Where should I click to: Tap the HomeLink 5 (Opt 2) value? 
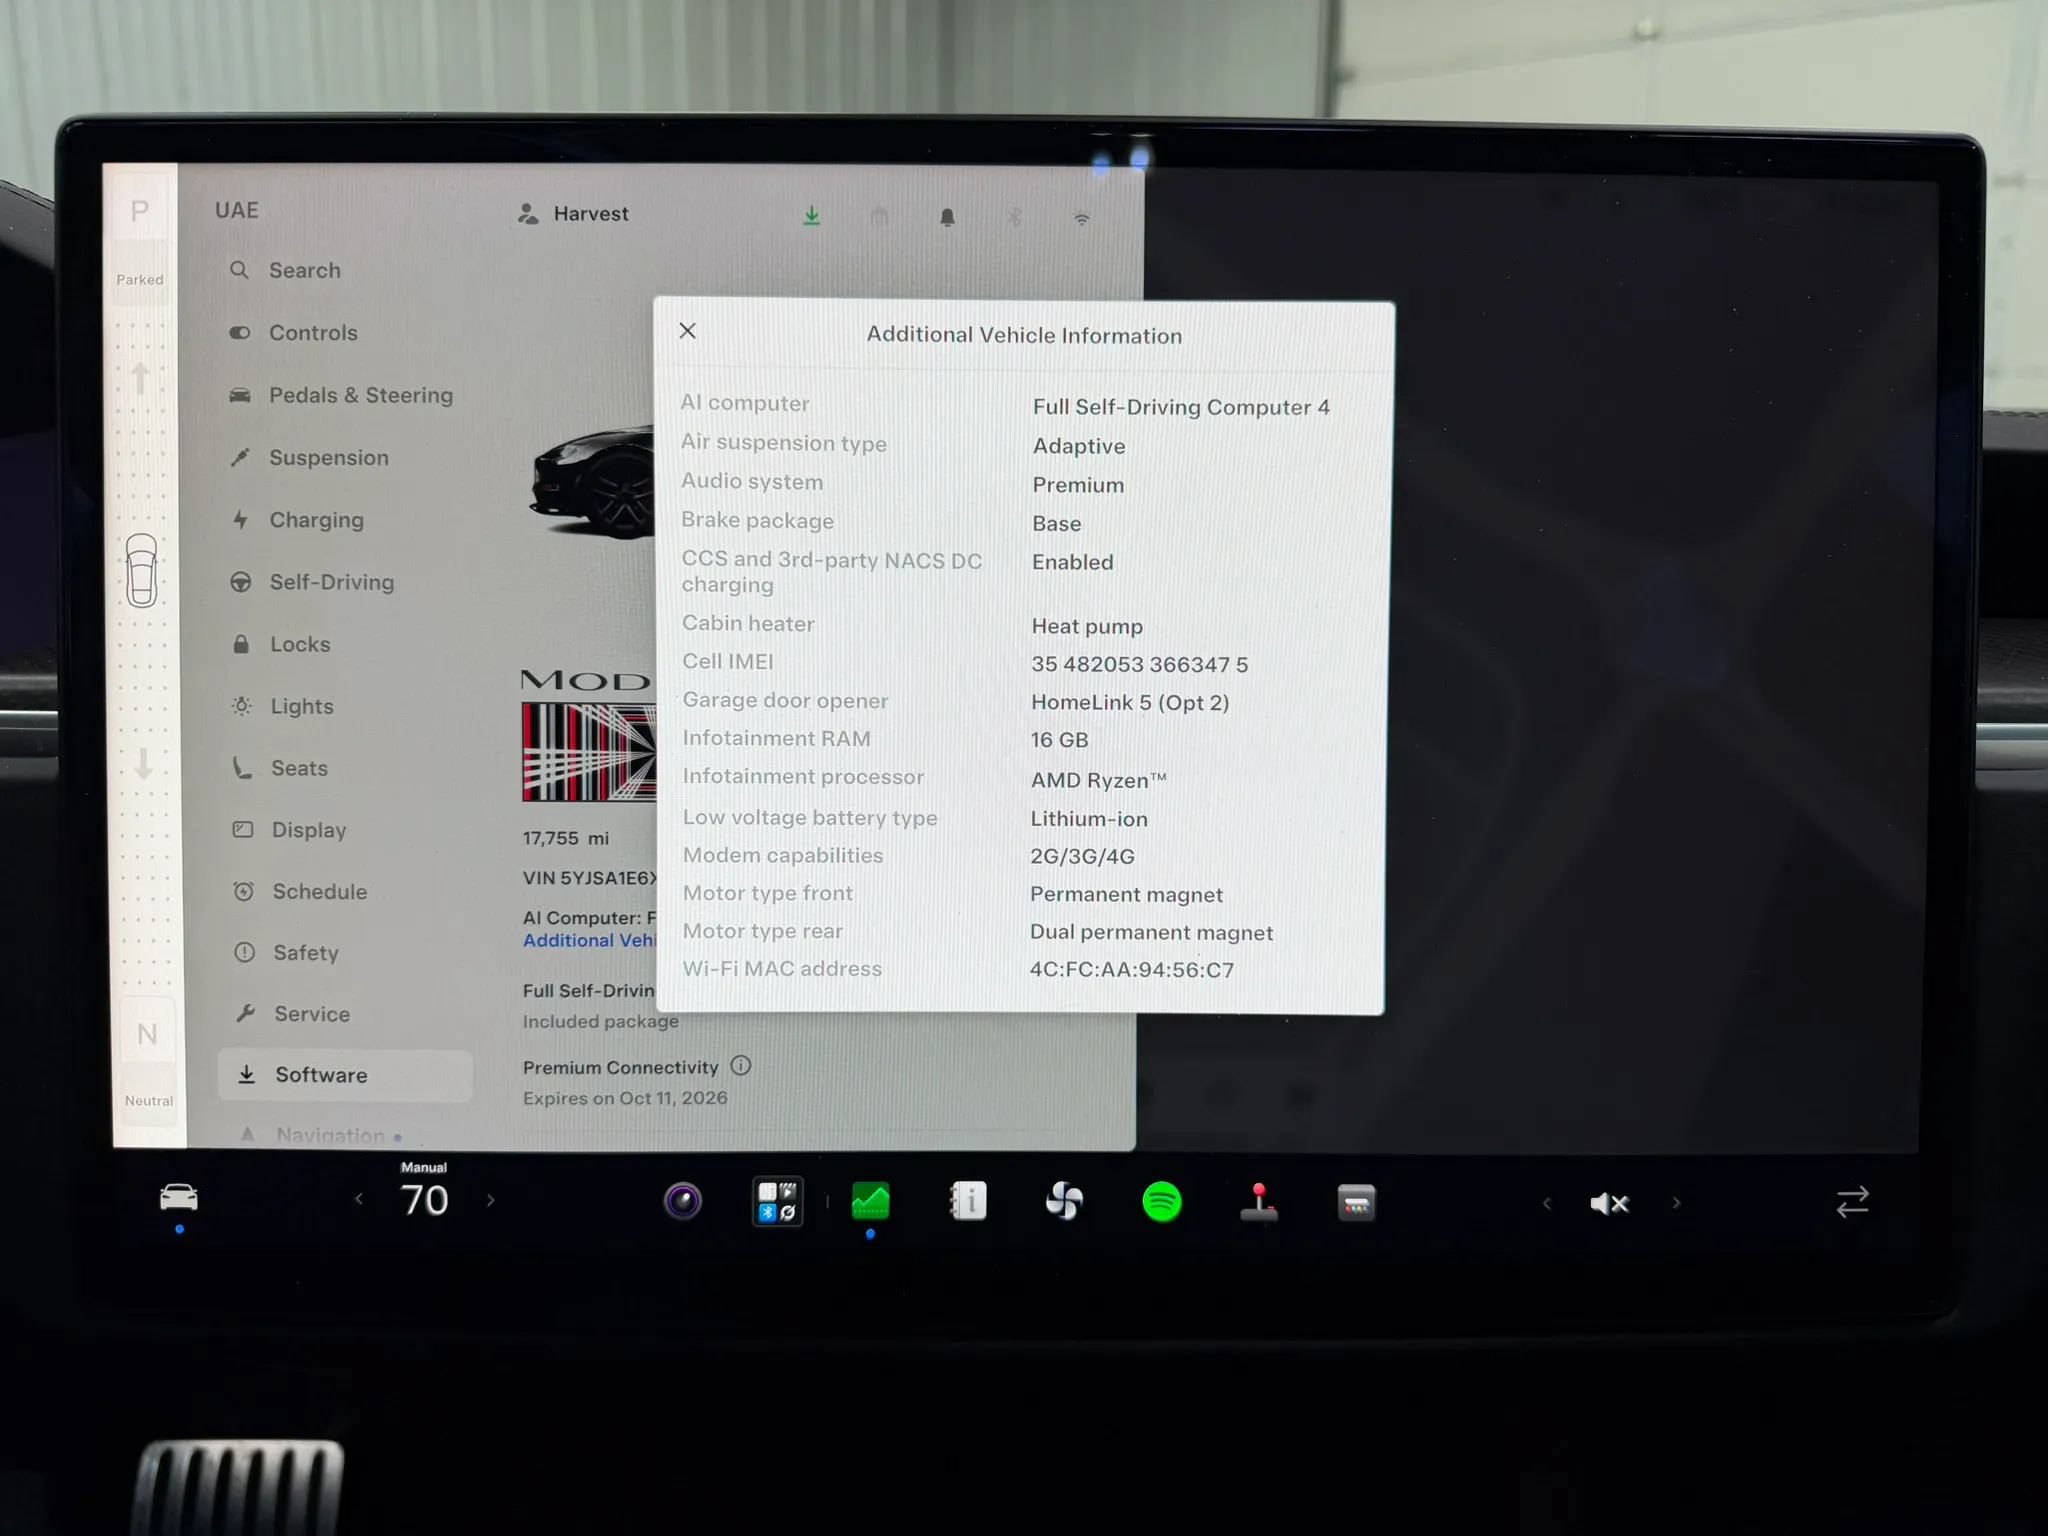[1130, 702]
